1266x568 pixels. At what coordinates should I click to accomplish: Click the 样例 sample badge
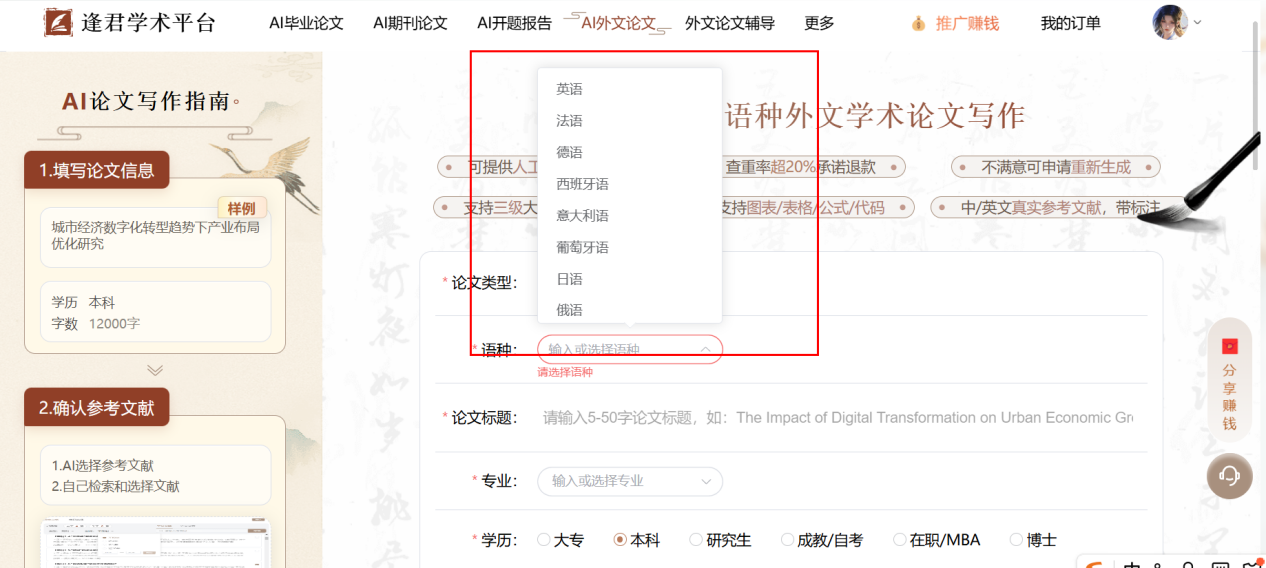tap(241, 208)
